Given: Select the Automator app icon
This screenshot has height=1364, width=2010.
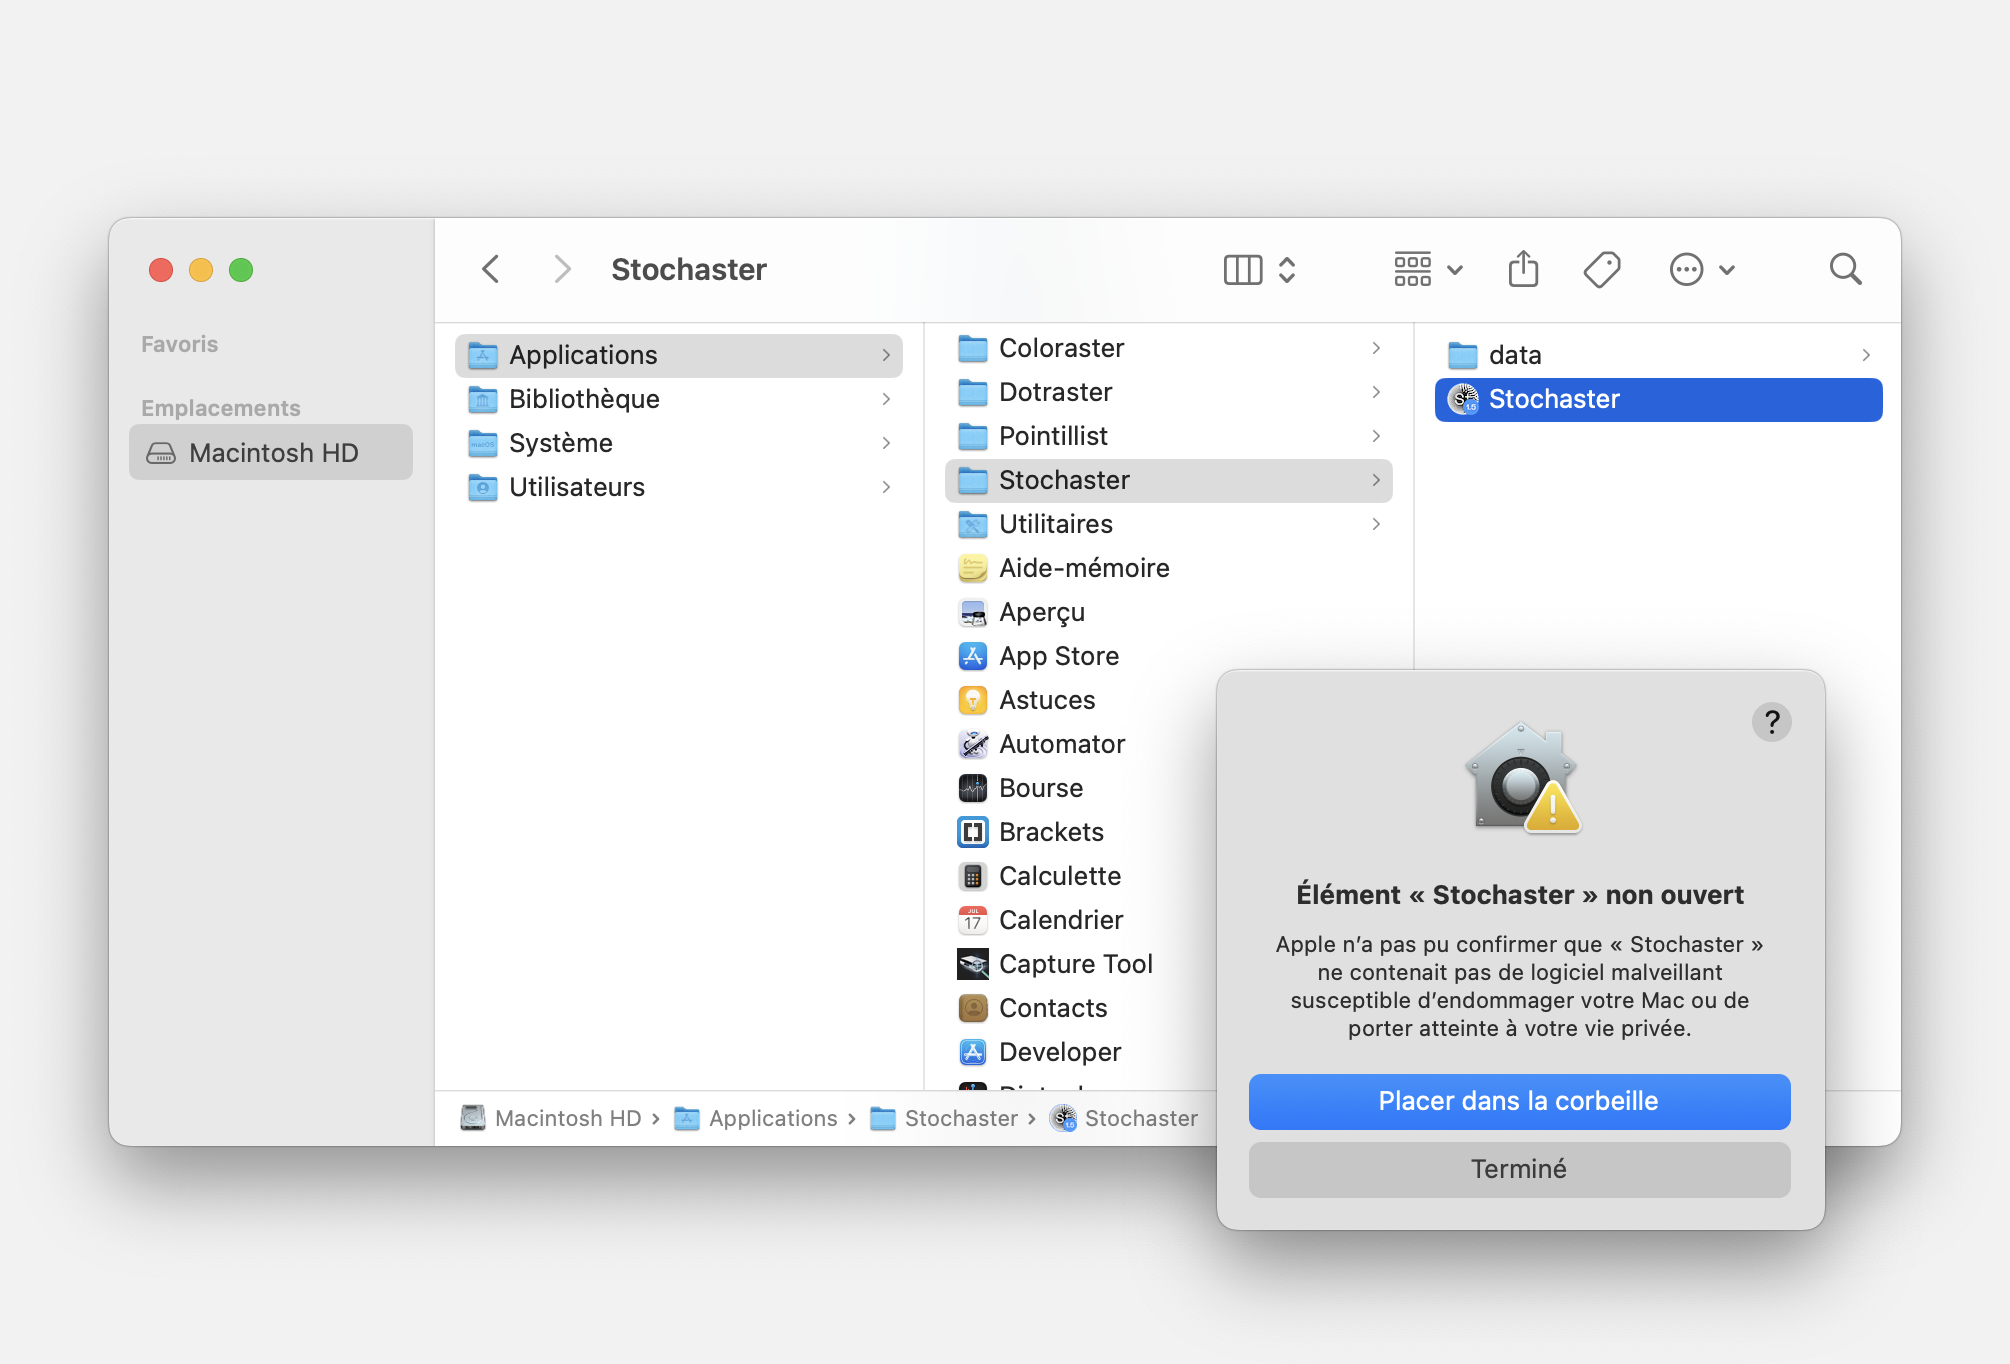Looking at the screenshot, I should tap(973, 744).
